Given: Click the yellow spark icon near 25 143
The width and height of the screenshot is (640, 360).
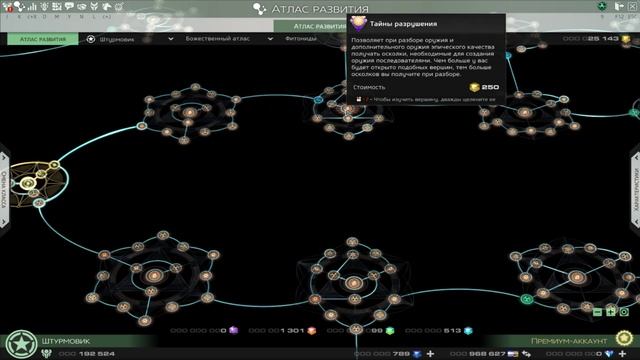Looking at the screenshot, I should [x=625, y=39].
